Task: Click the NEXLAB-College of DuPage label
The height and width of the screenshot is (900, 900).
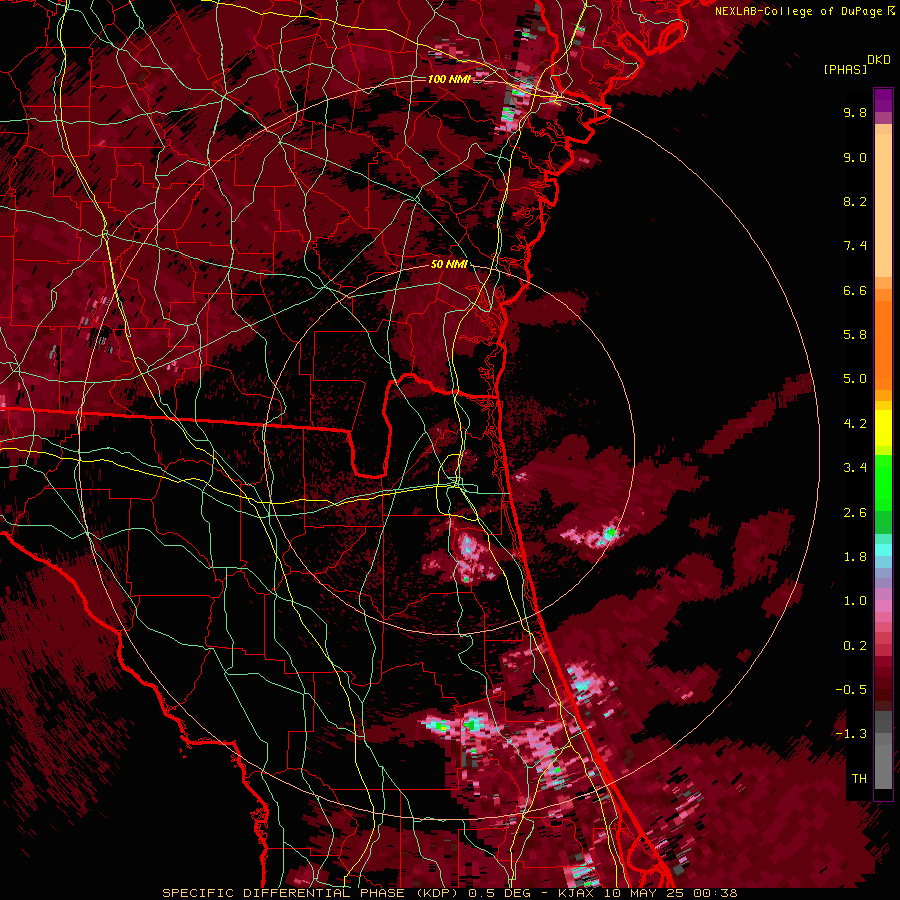Action: (798, 11)
